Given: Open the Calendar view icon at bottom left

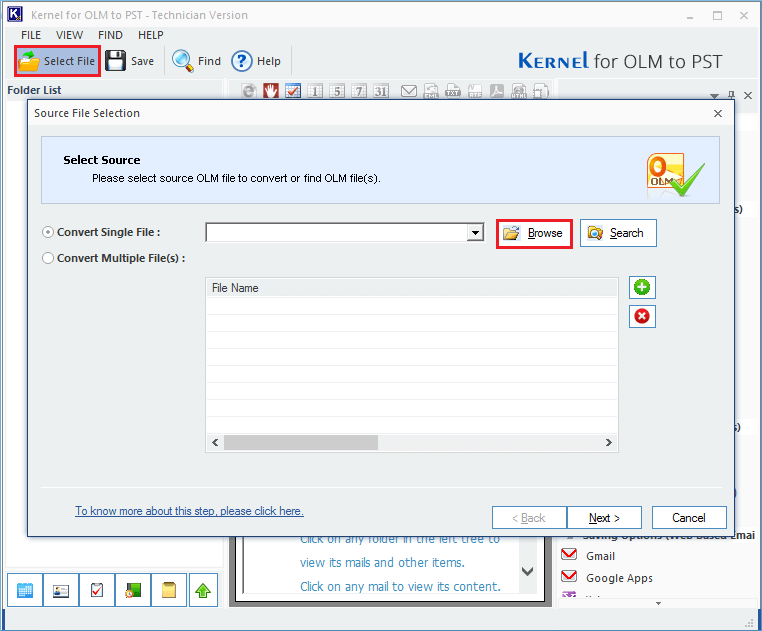Looking at the screenshot, I should coord(25,590).
